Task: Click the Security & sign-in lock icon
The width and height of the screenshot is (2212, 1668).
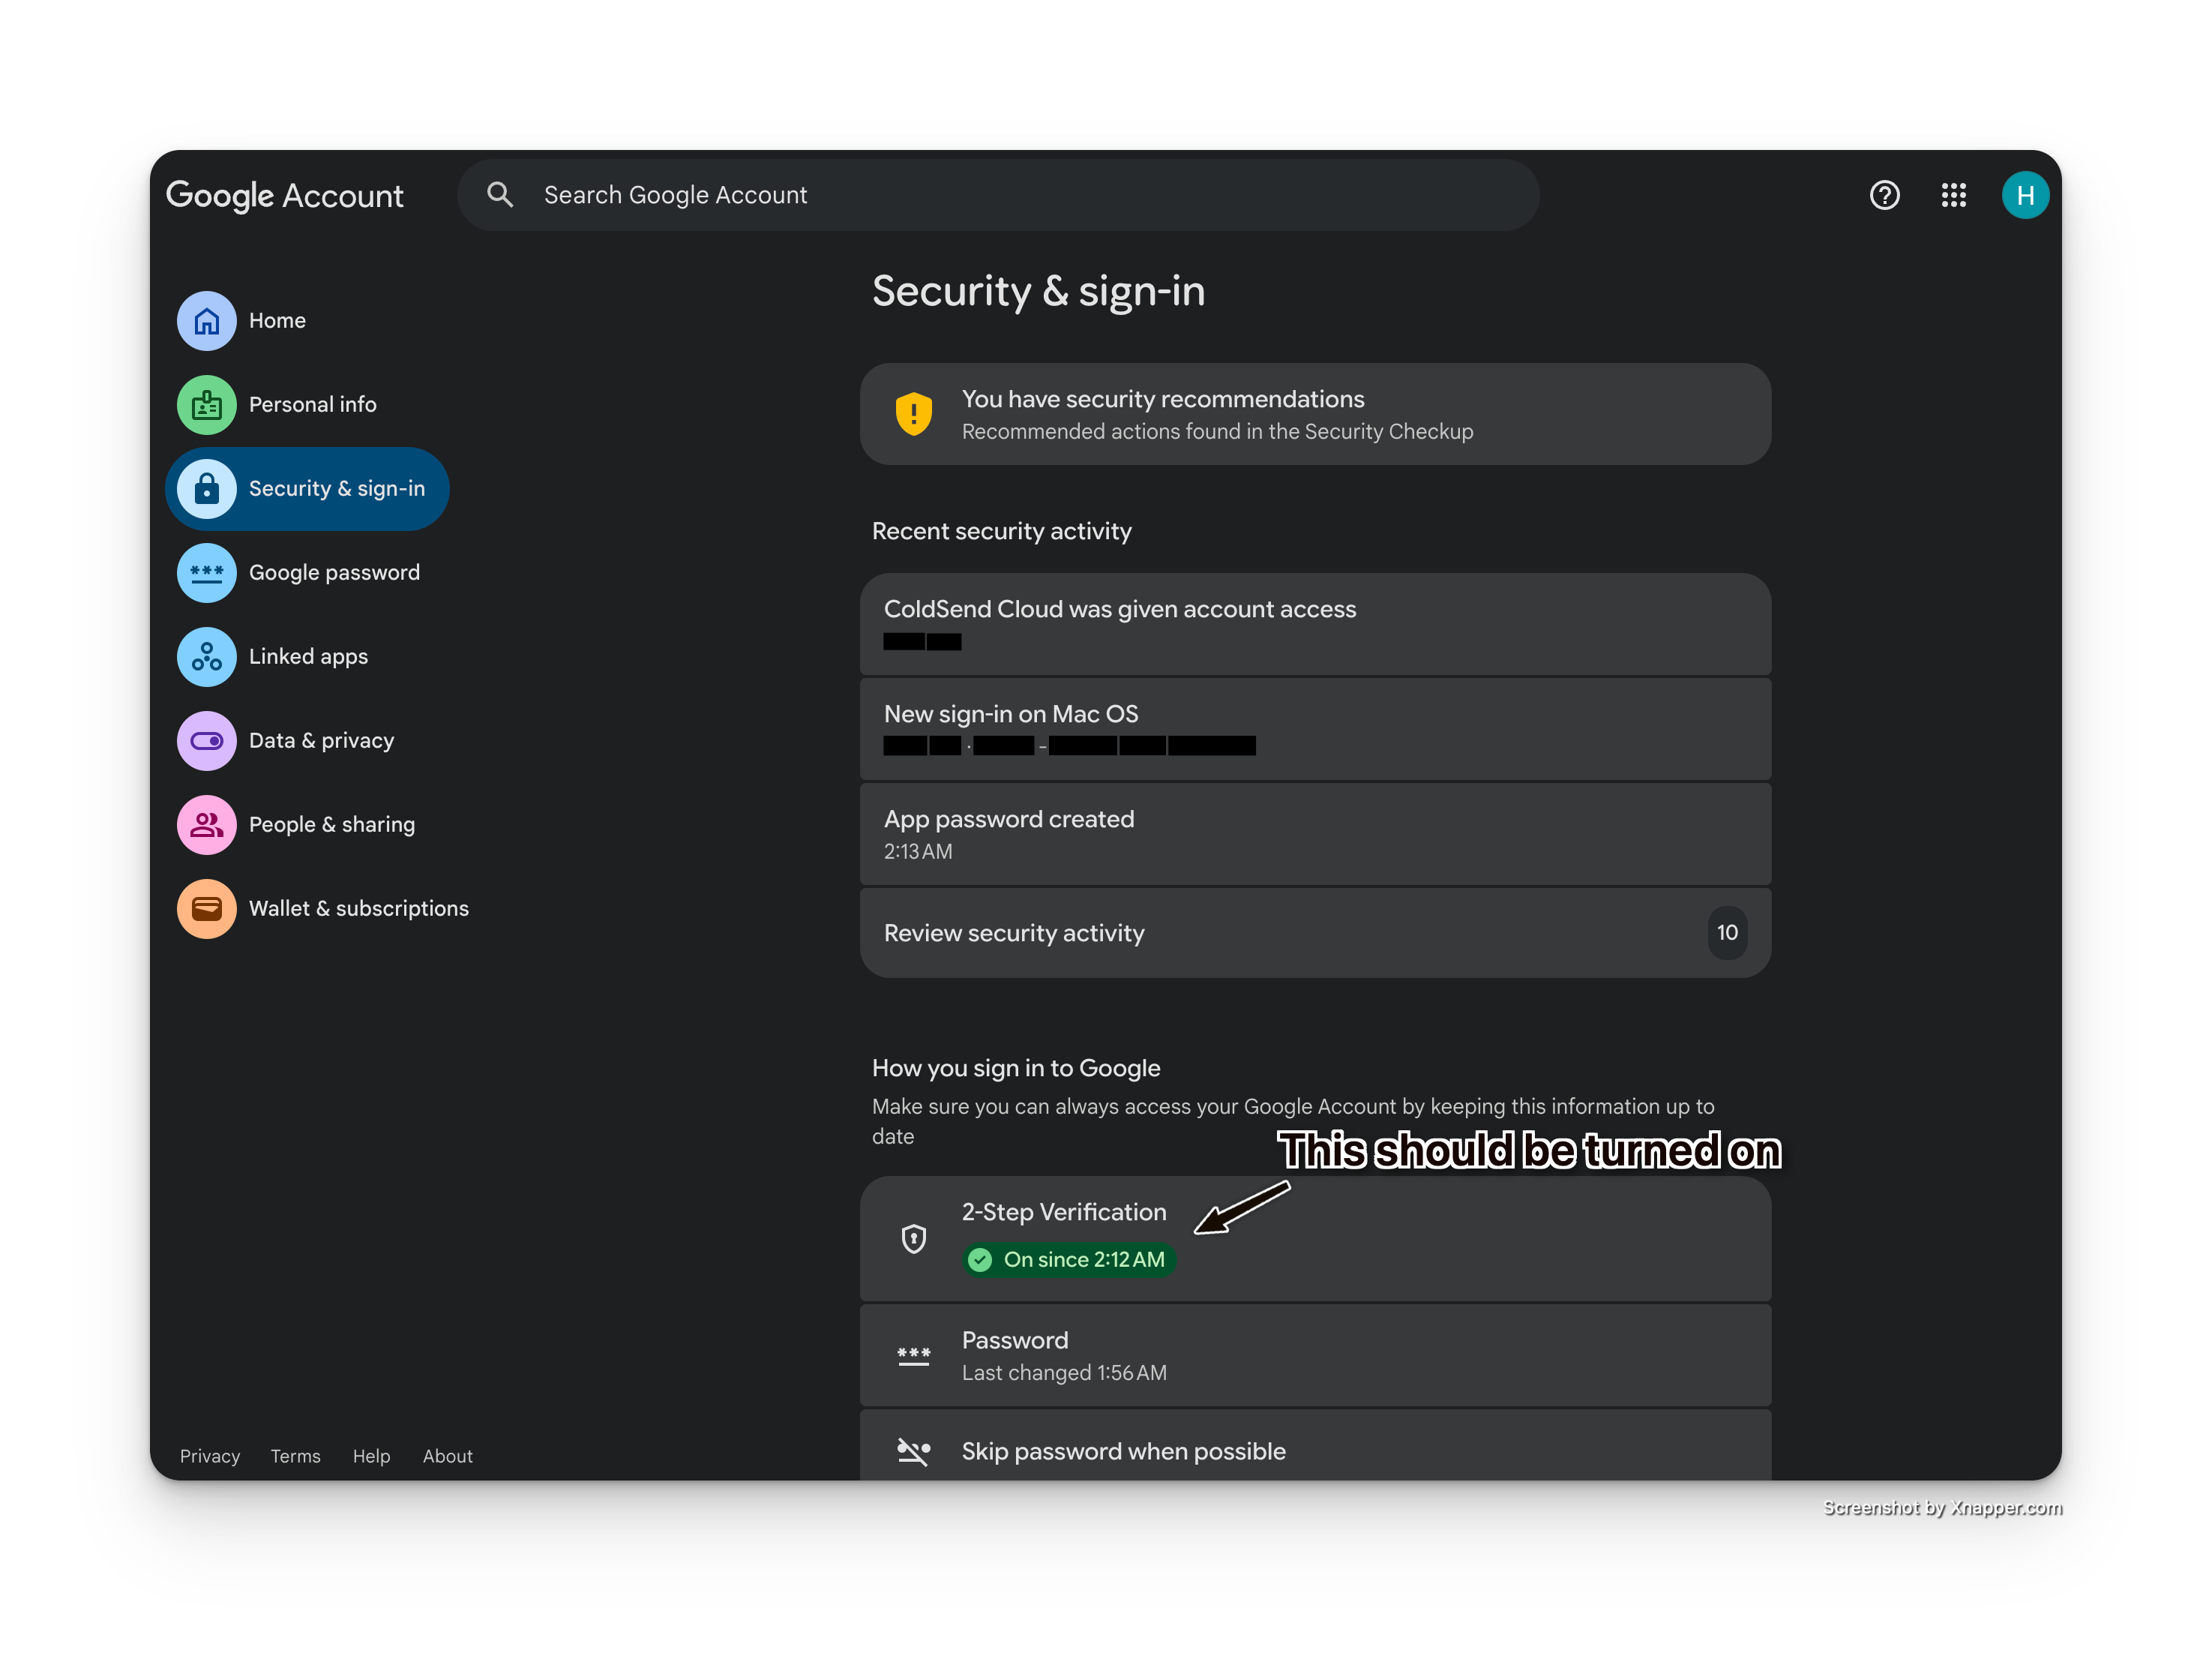Action: click(x=207, y=489)
